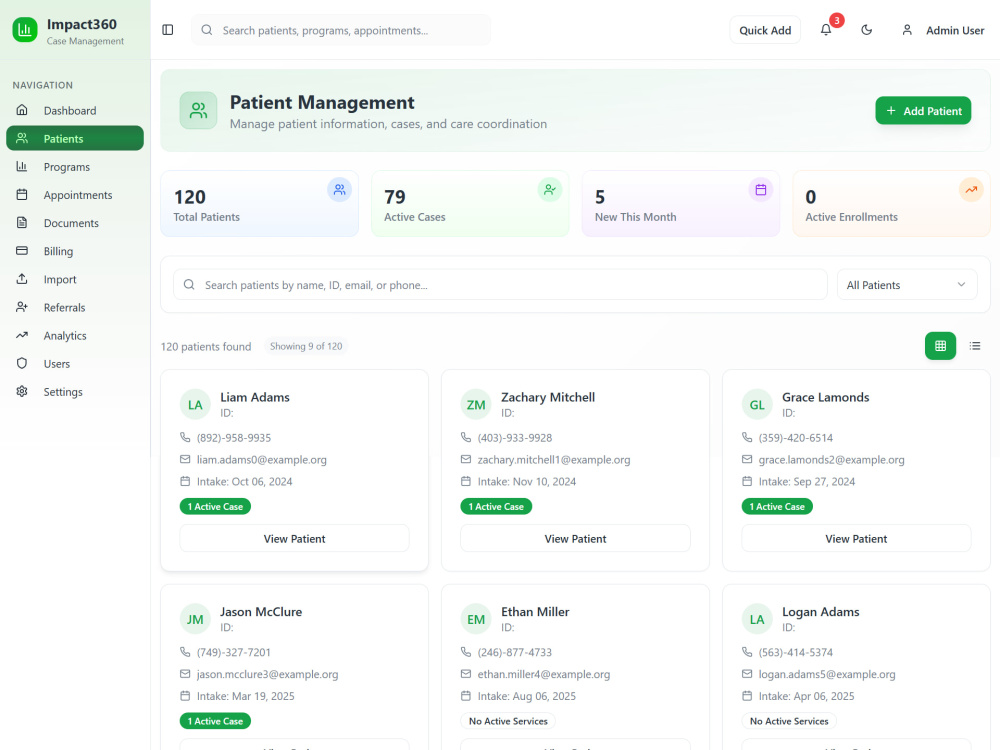Toggle the sidebar panel icon

click(x=168, y=30)
